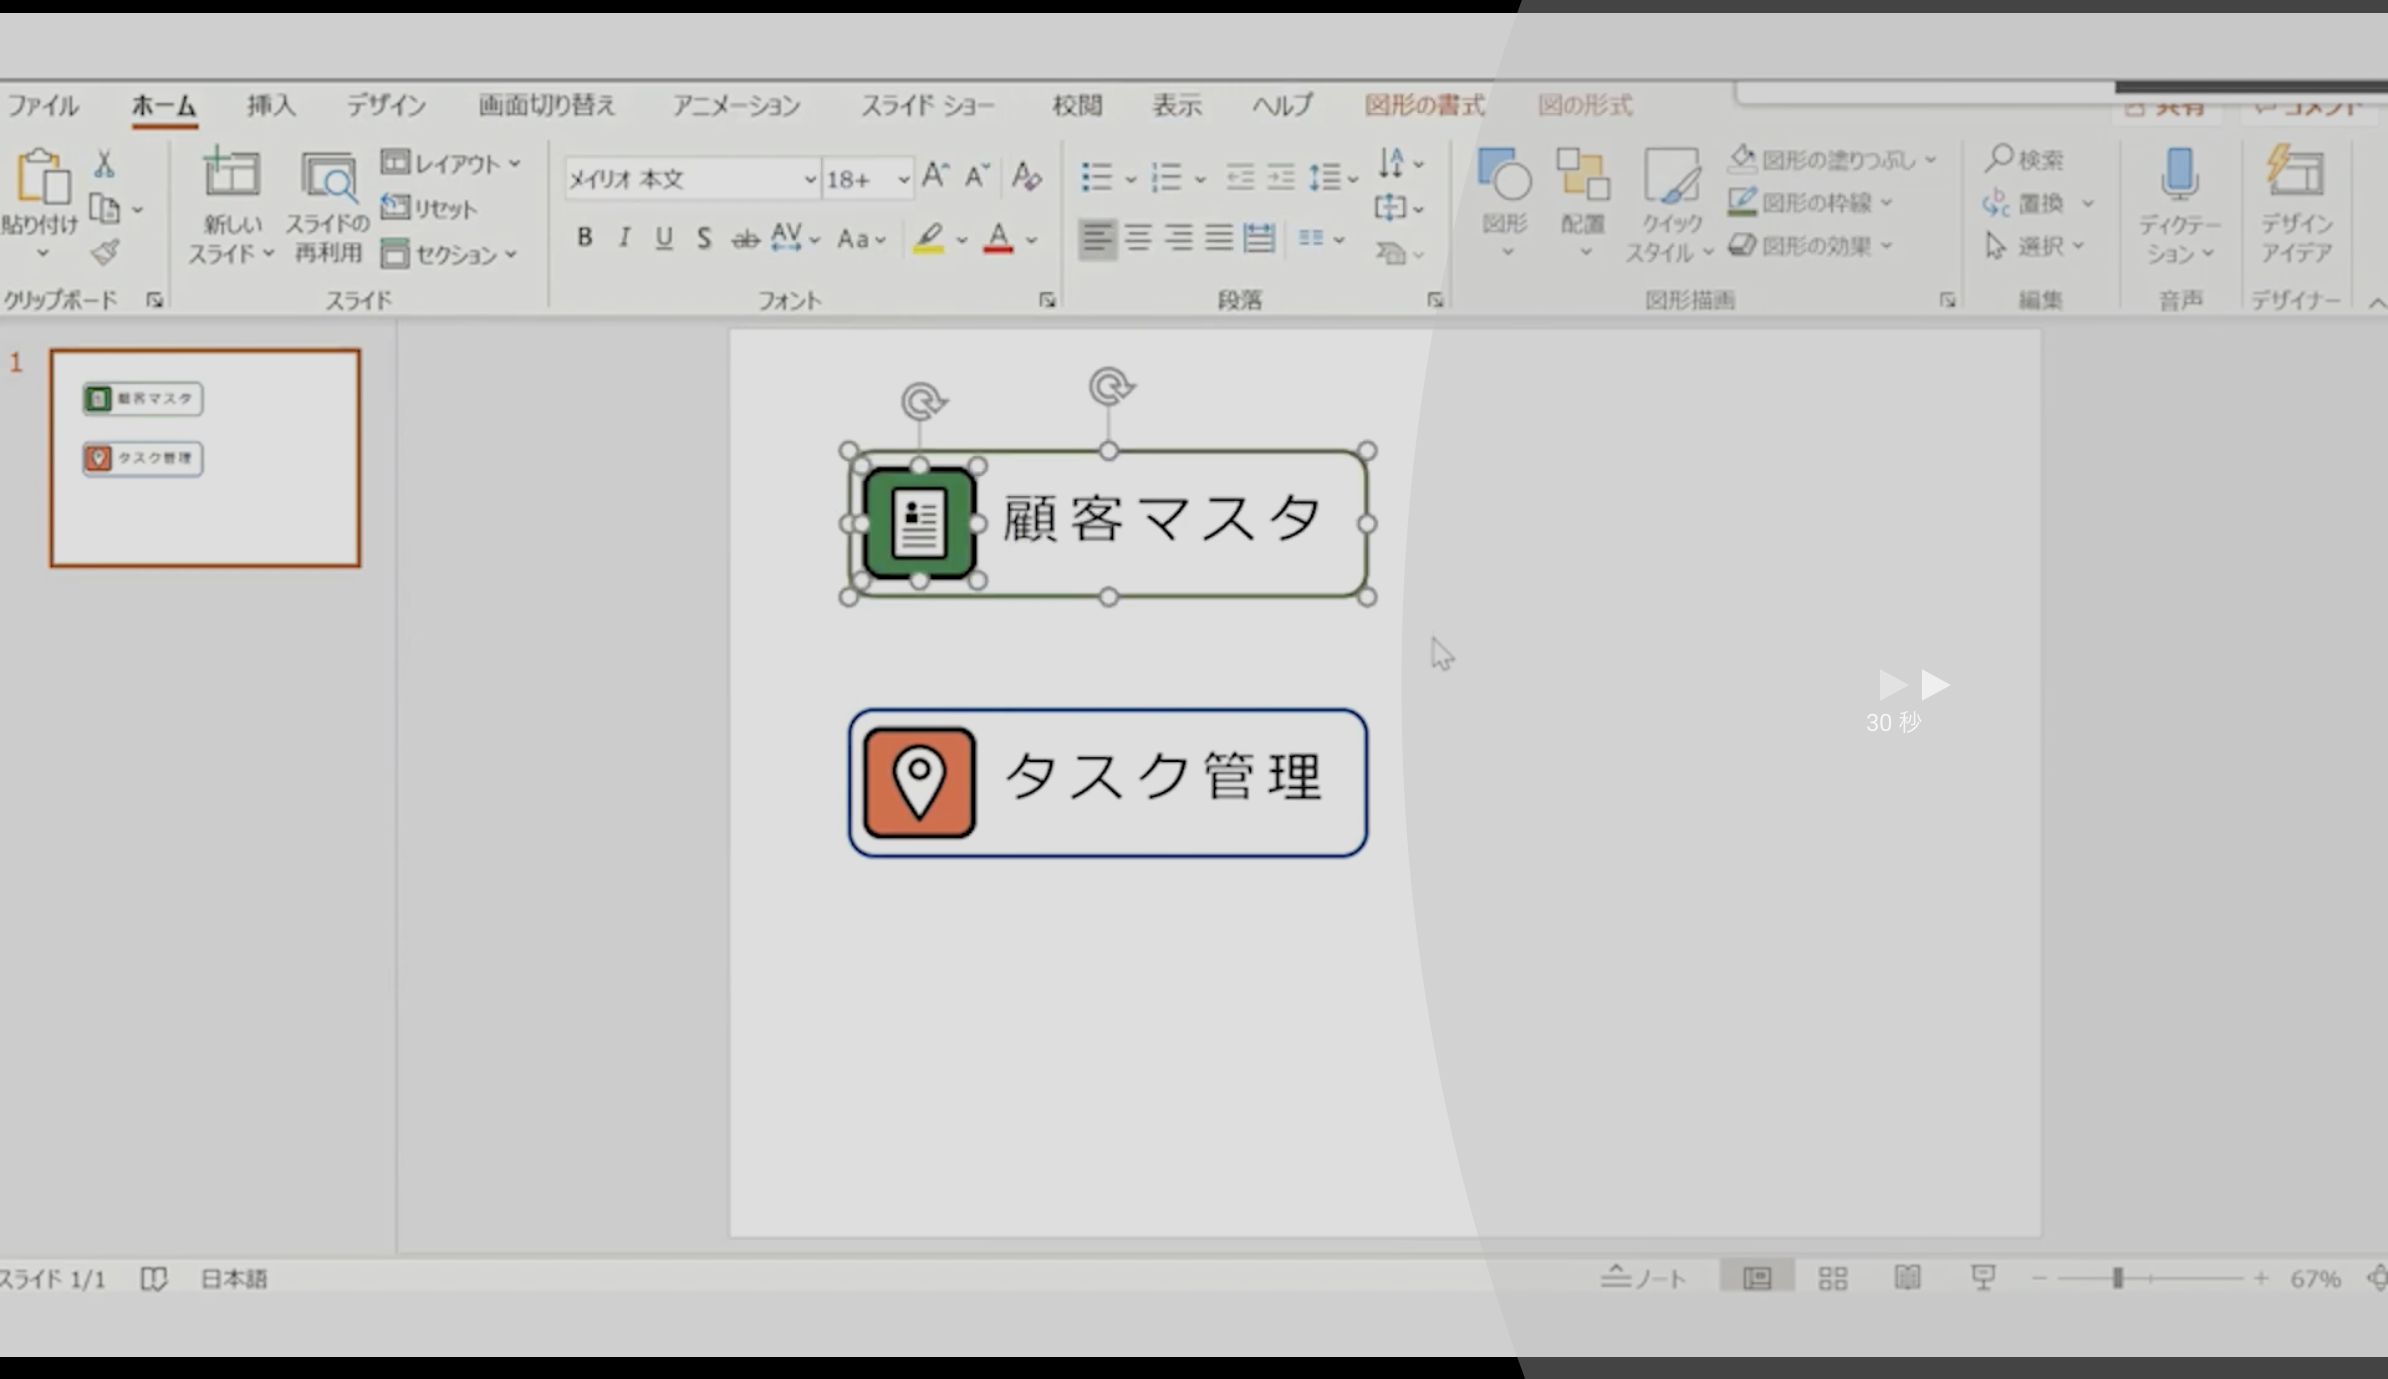Select the Center text alignment icon
The width and height of the screenshot is (2388, 1379).
point(1139,238)
